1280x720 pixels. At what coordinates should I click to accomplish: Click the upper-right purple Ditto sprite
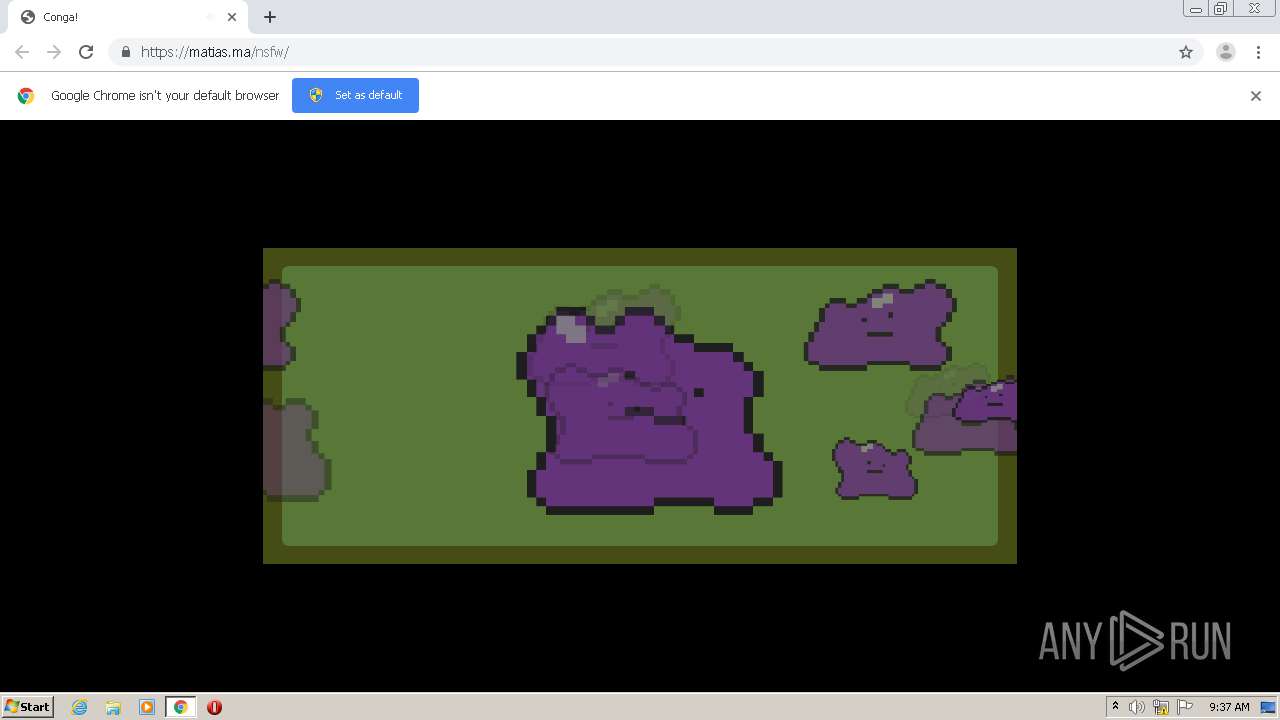point(880,325)
